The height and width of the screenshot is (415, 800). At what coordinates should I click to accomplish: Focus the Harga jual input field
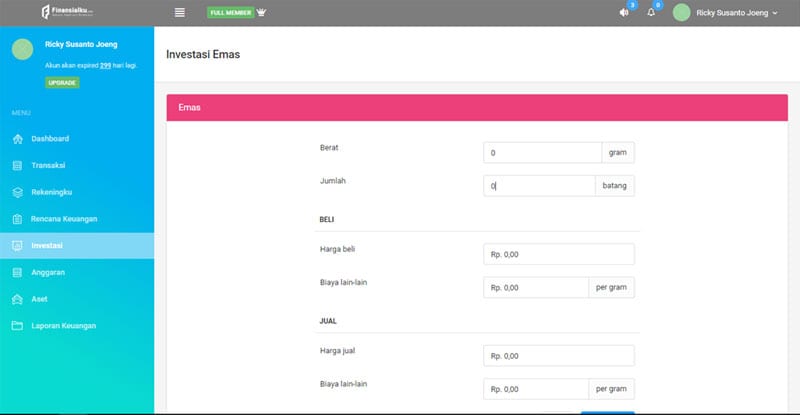(559, 356)
